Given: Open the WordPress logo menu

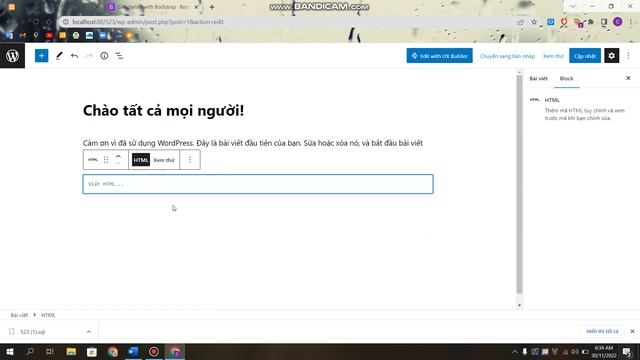Looking at the screenshot, I should 12,56.
